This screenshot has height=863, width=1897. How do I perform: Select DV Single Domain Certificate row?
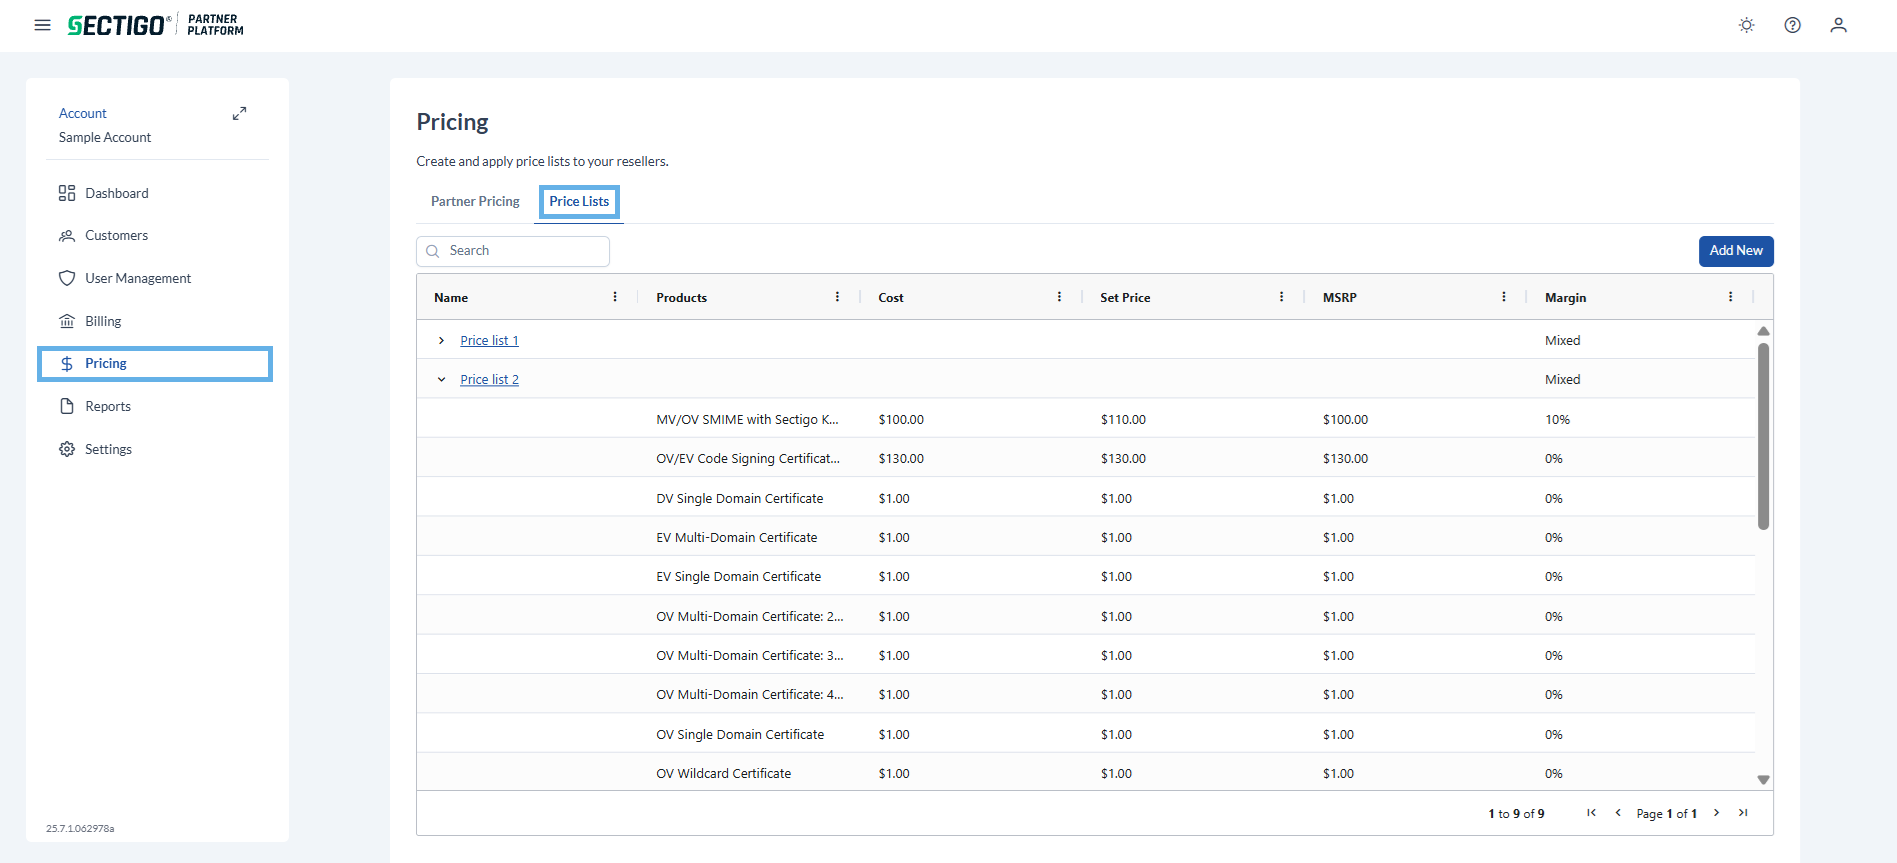click(1086, 498)
